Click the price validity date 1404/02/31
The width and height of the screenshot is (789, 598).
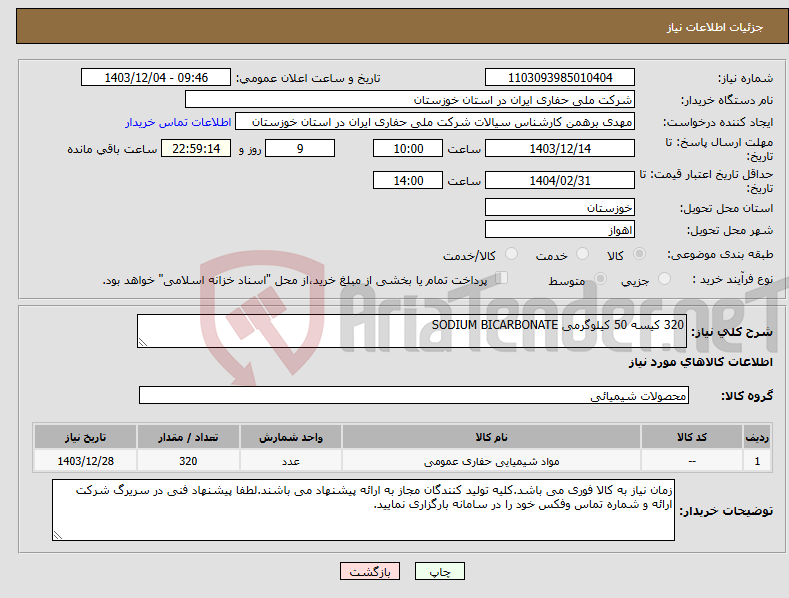click(560, 180)
